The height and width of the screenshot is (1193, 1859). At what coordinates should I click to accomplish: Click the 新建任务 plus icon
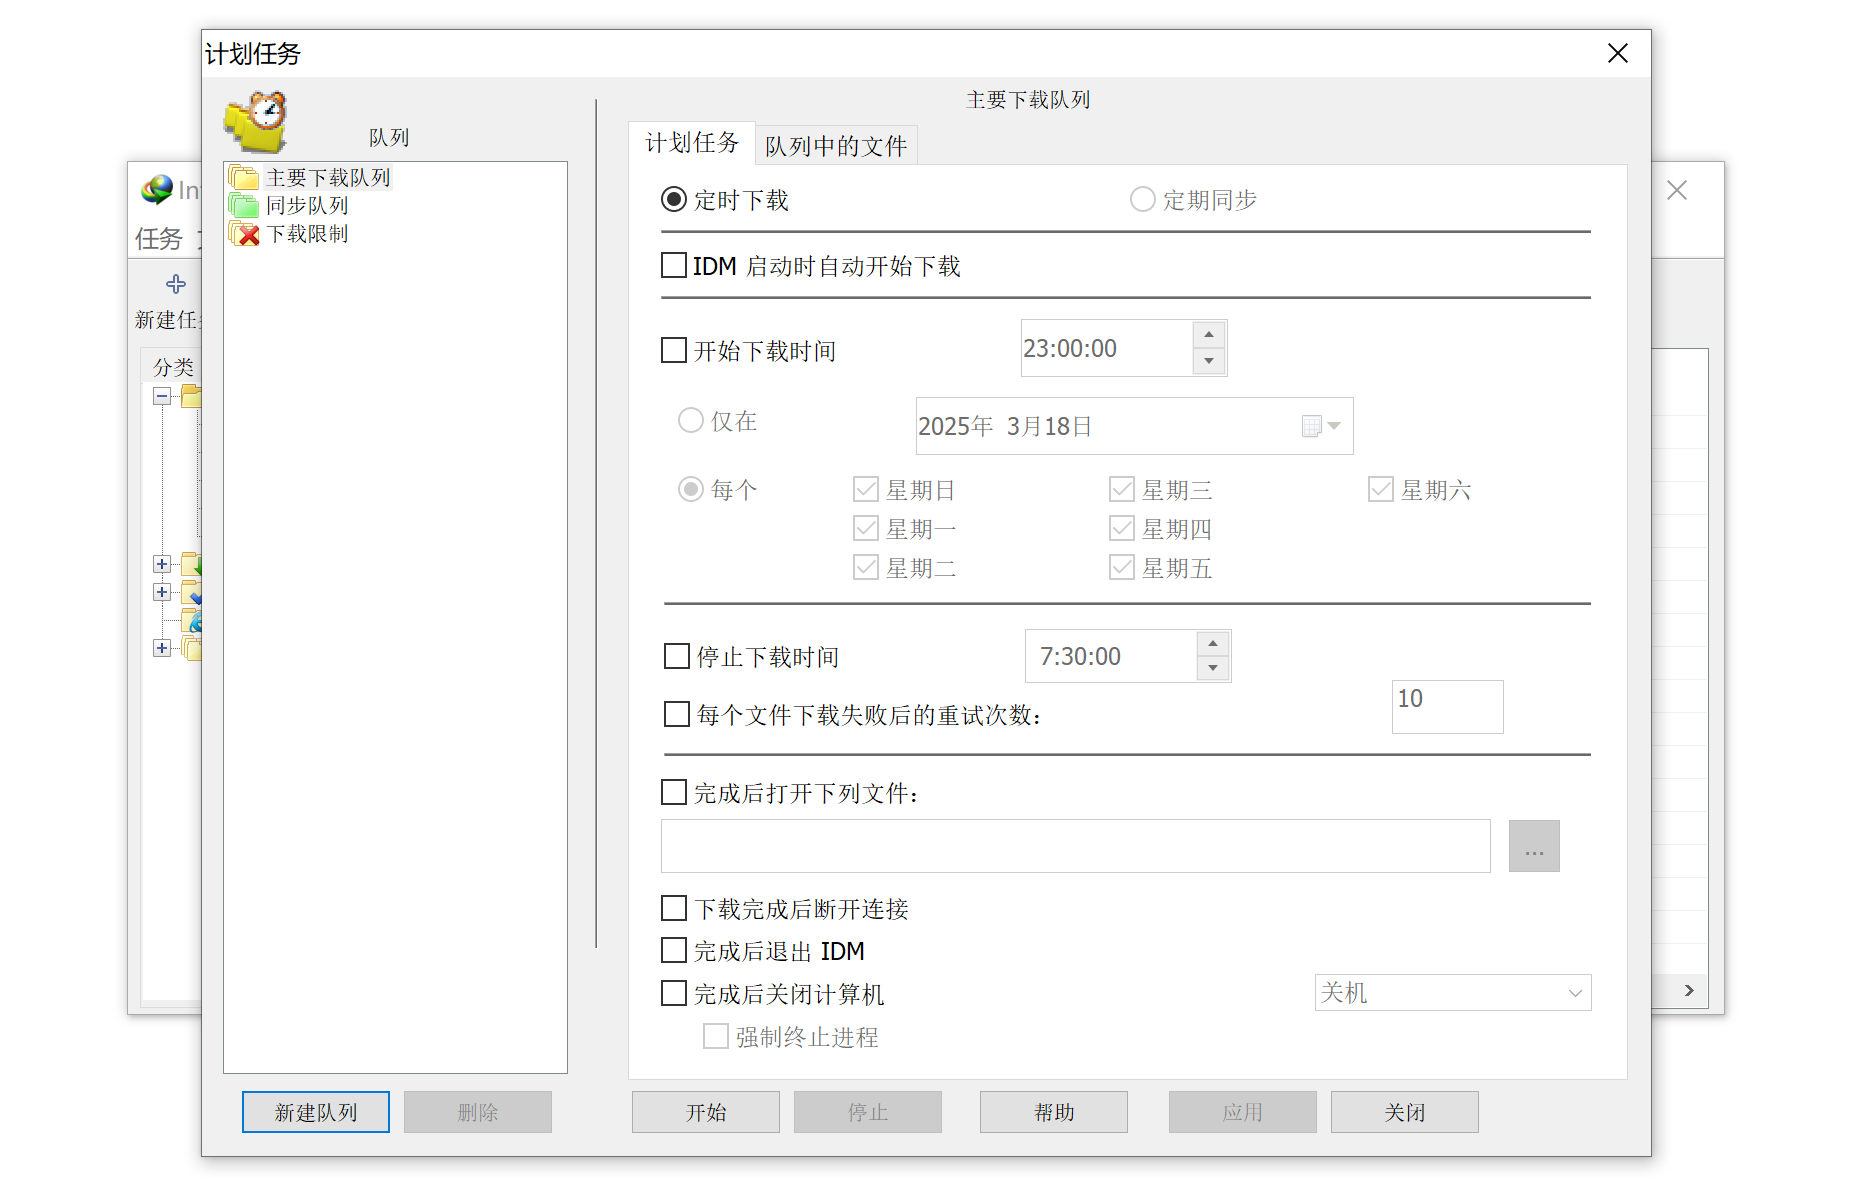(174, 284)
